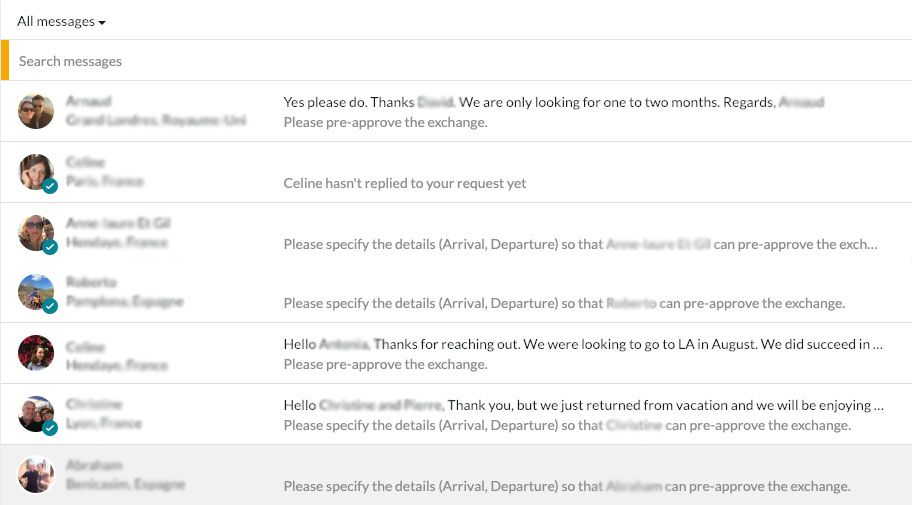The height and width of the screenshot is (505, 912).
Task: Click the verified badge on Anne-laure Et Gil's avatar
Action: tap(50, 247)
